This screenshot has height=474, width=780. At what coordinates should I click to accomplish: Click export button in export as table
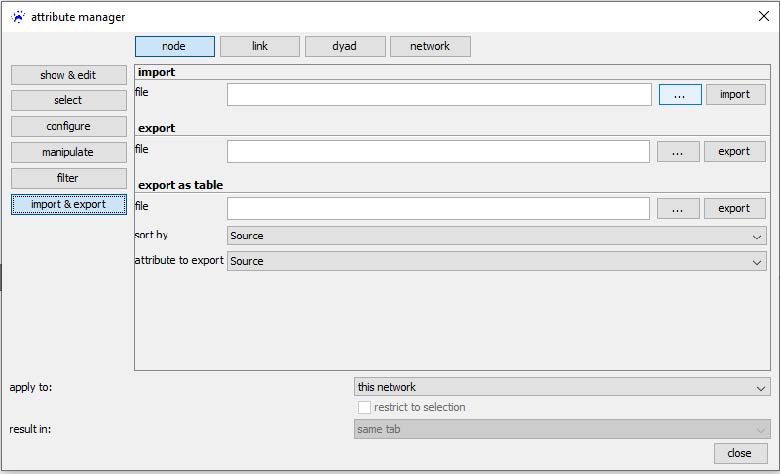tap(734, 208)
